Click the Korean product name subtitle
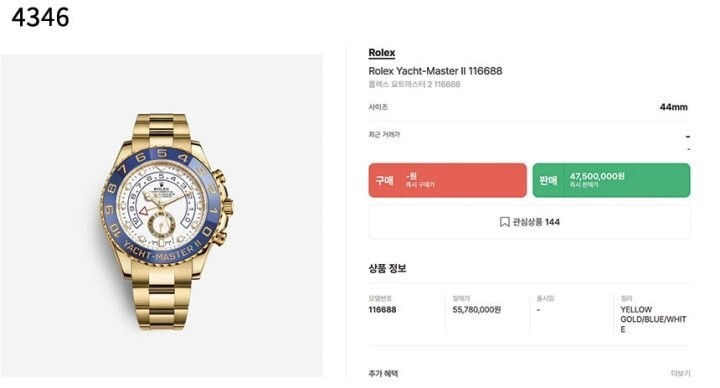Image resolution: width=720 pixels, height=388 pixels. [414, 84]
